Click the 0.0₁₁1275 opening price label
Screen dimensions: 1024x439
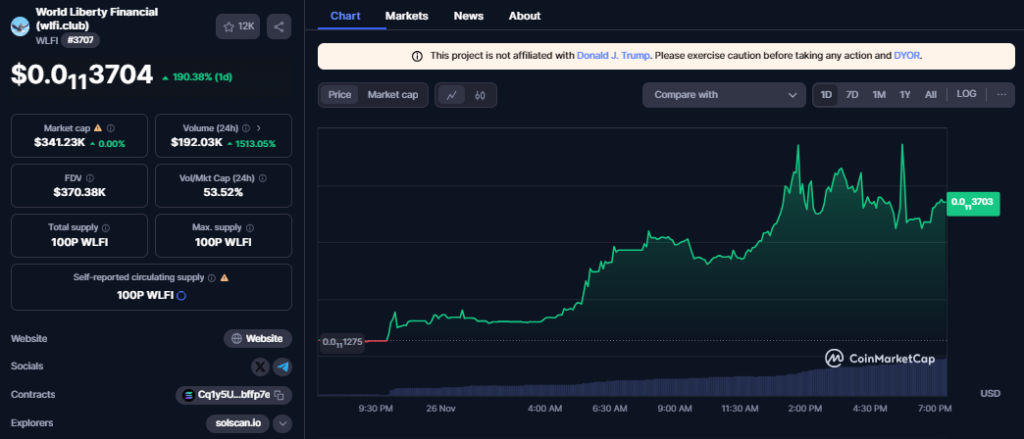(341, 342)
